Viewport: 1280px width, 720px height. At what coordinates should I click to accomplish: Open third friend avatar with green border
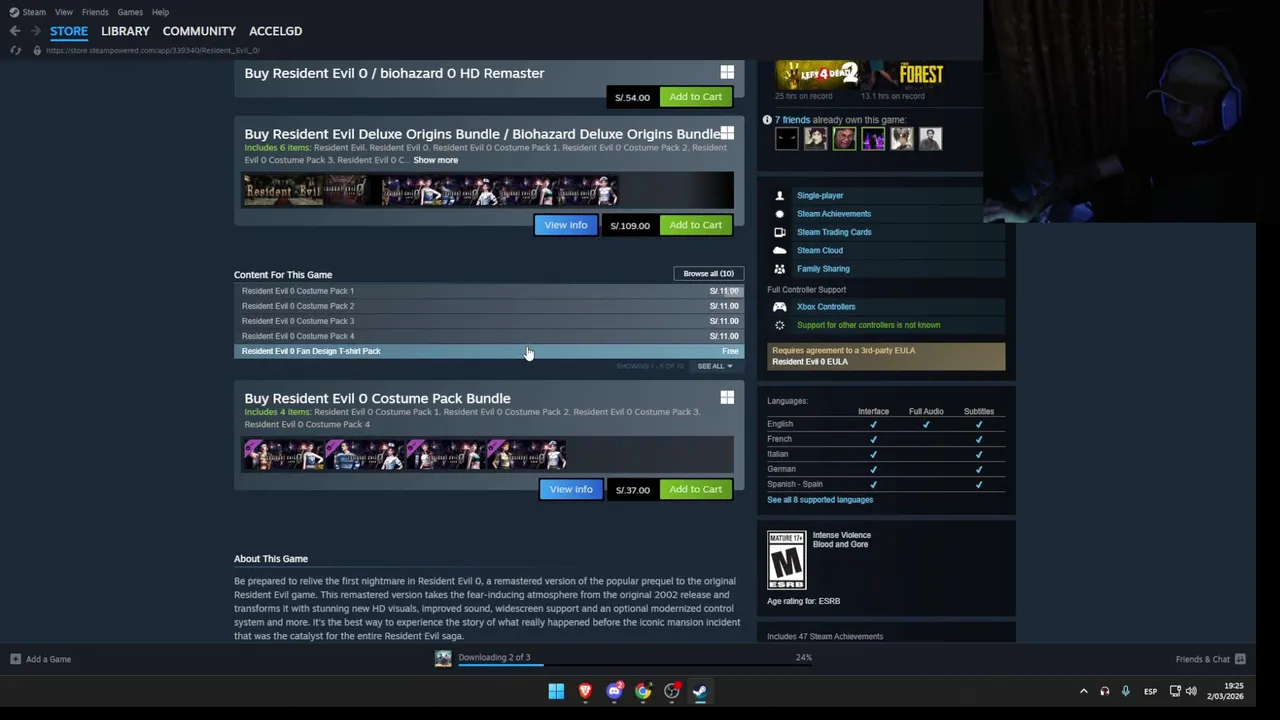point(844,139)
